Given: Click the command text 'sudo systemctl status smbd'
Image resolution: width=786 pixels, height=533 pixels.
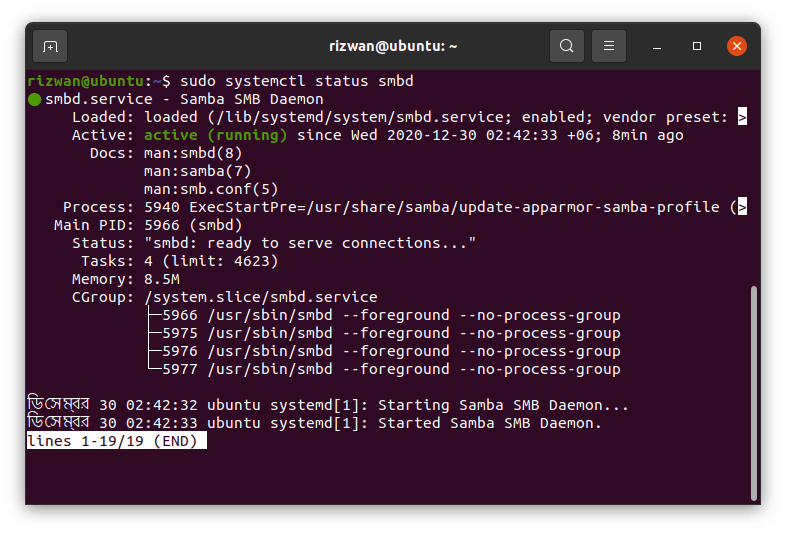Looking at the screenshot, I should [296, 81].
